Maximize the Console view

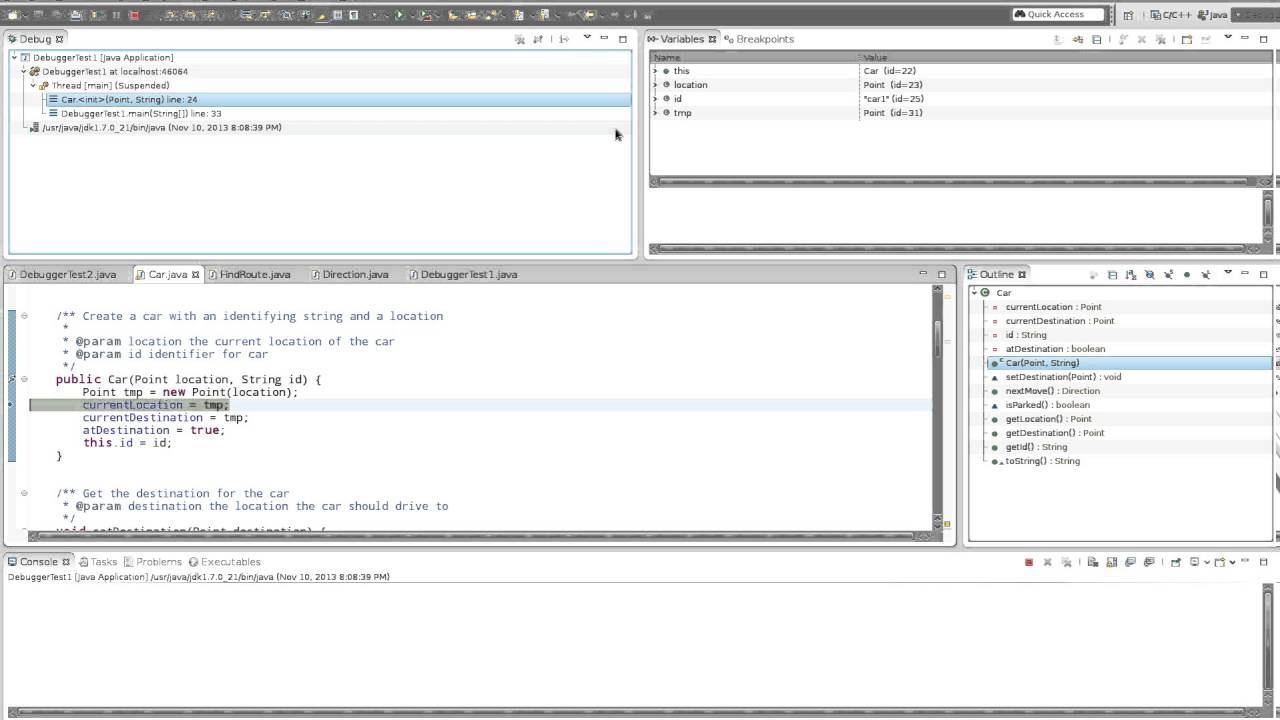1263,562
